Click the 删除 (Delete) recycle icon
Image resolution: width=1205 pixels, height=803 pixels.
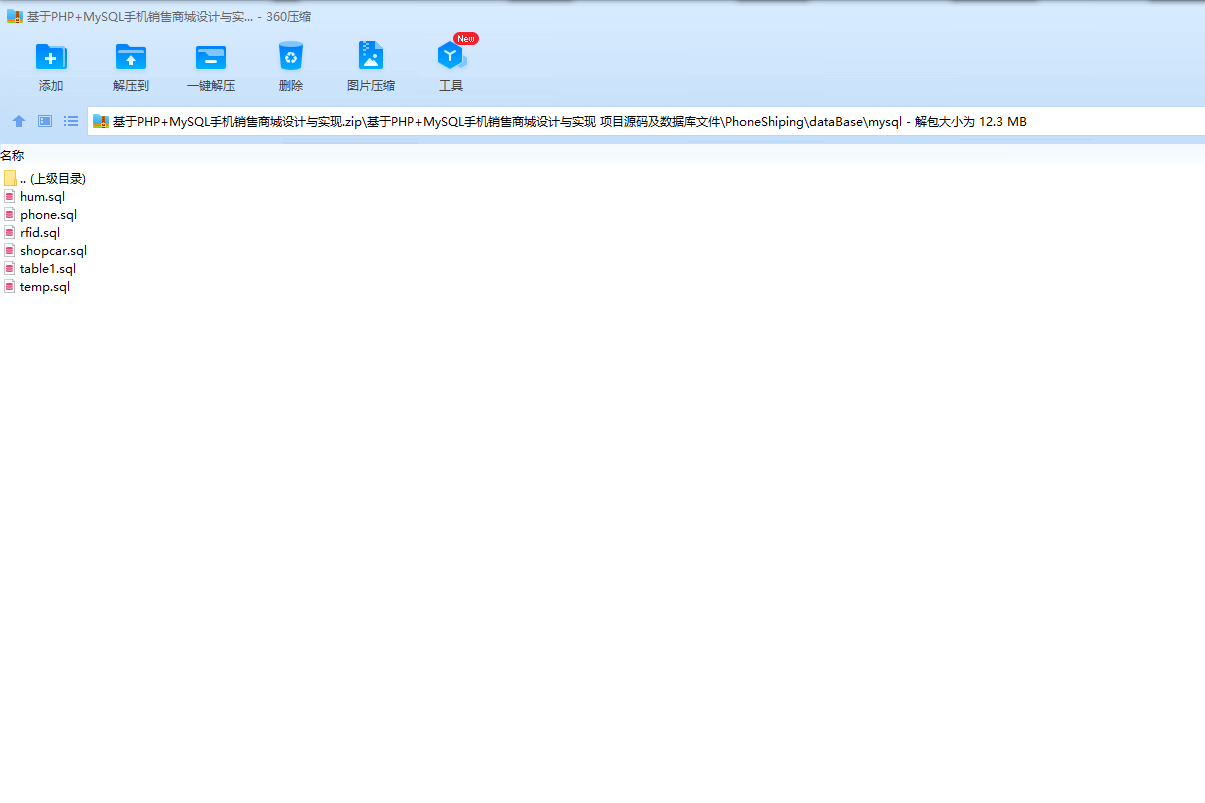click(291, 56)
